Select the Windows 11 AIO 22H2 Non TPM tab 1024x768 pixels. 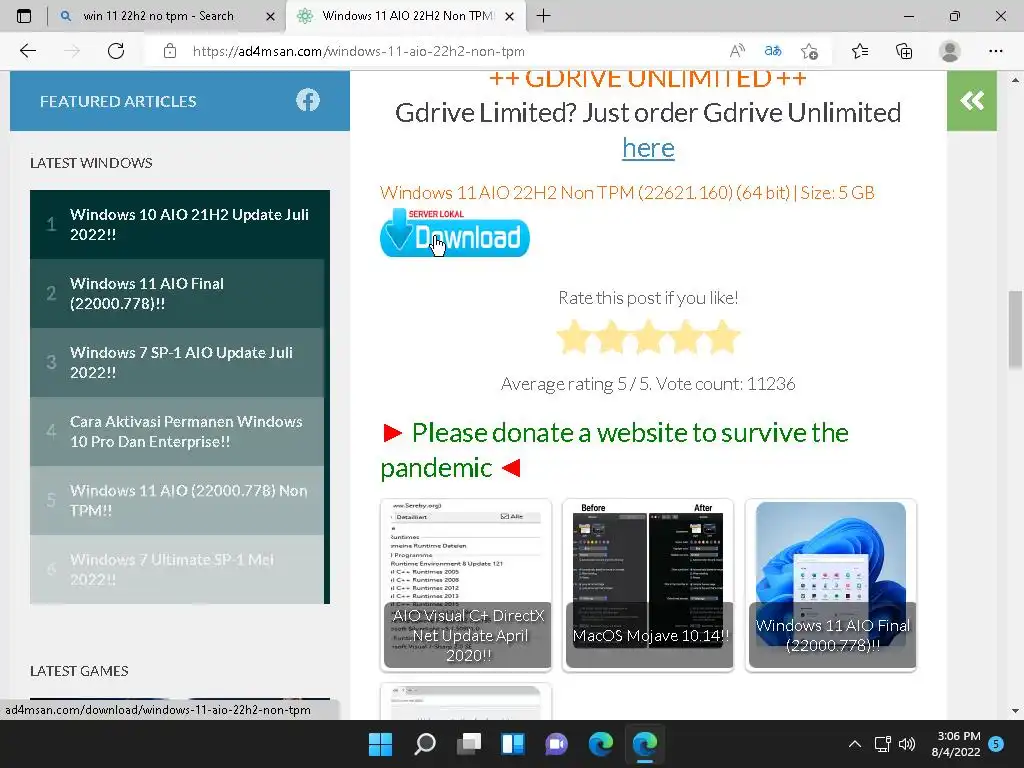click(405, 16)
